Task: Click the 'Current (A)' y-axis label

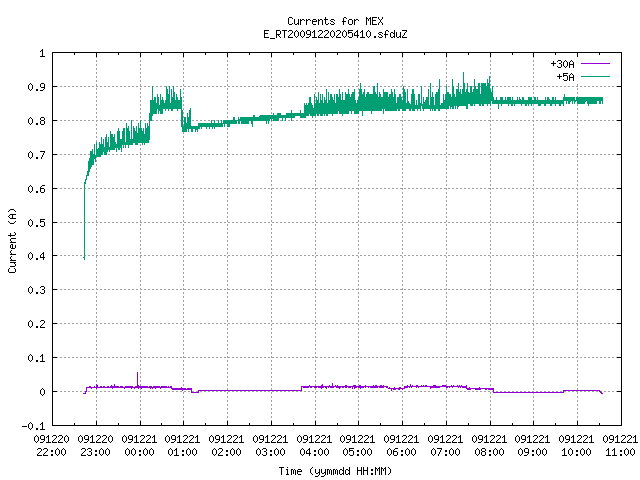Action: (x=12, y=240)
